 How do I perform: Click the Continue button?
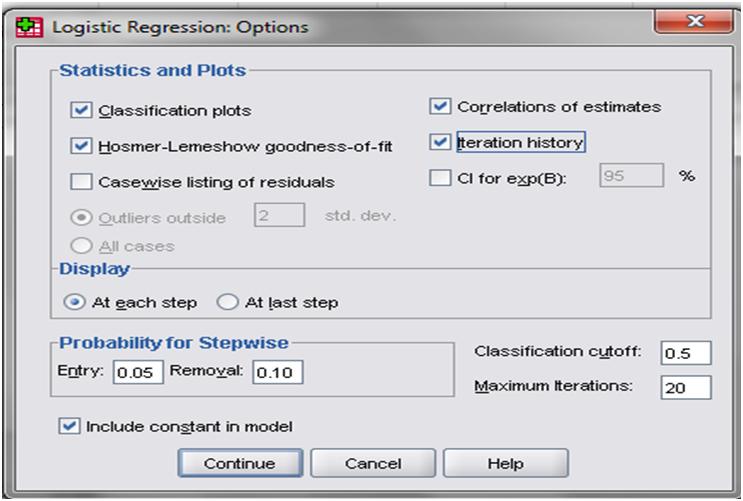240,463
